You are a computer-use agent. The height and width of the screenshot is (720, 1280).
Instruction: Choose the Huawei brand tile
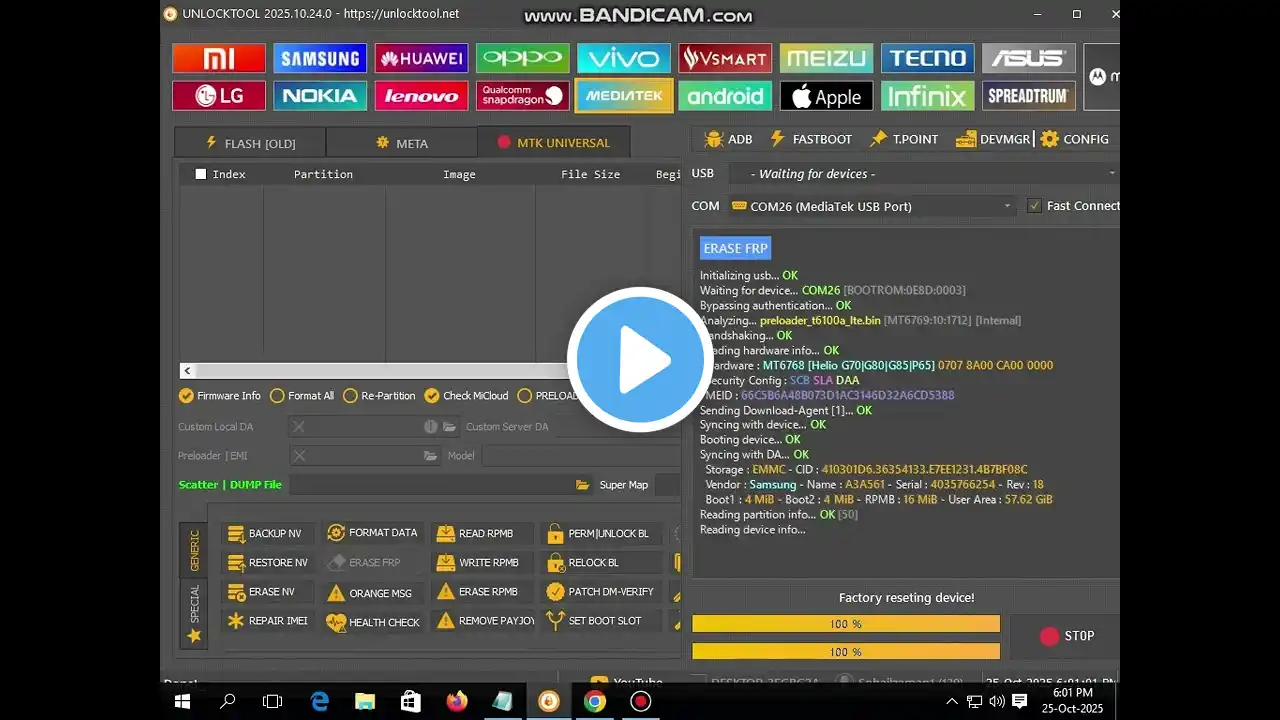click(x=421, y=58)
